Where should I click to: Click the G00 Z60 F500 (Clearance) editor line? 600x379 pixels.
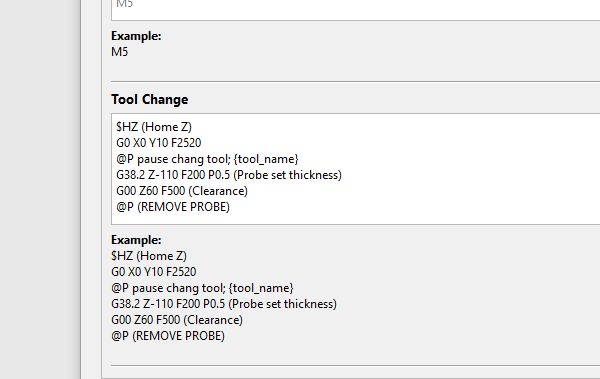pos(182,191)
